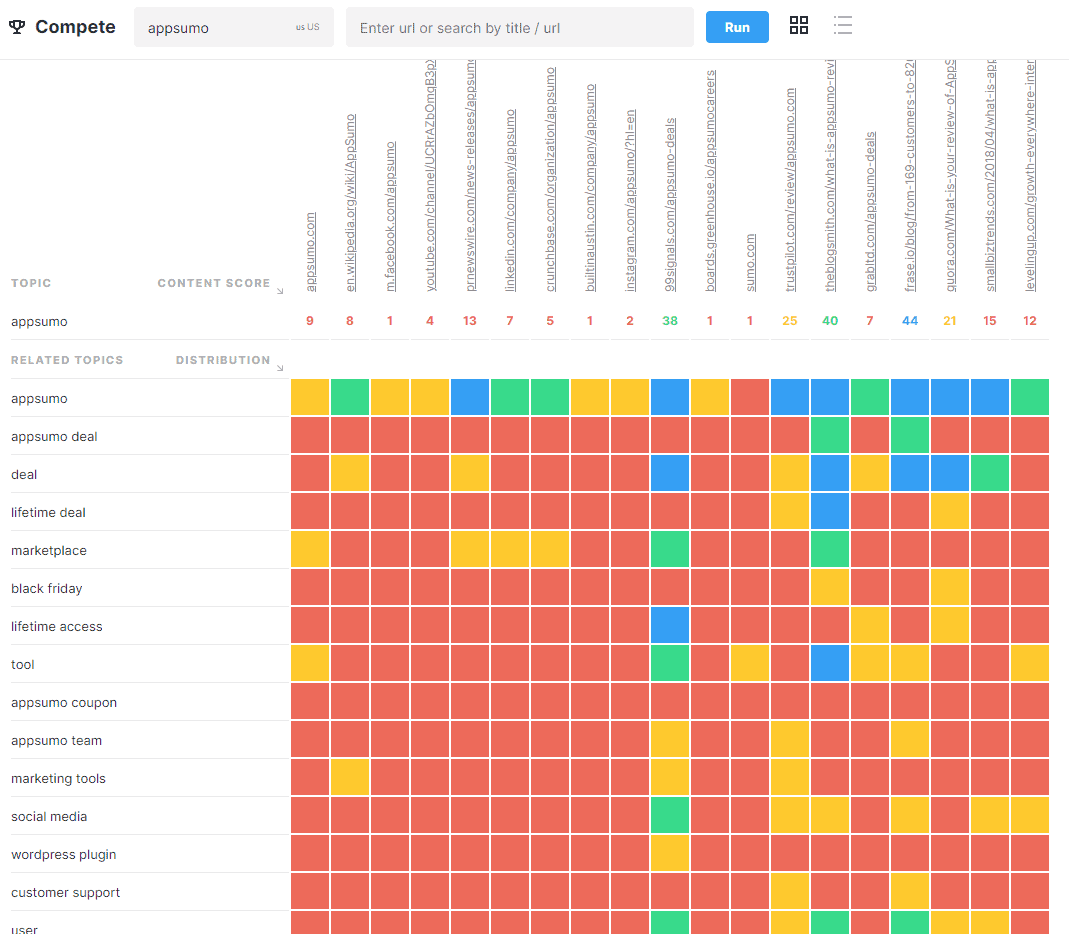Image resolution: width=1069 pixels, height=934 pixels.
Task: Open the instagram.com/appsumo link
Action: pos(631,200)
